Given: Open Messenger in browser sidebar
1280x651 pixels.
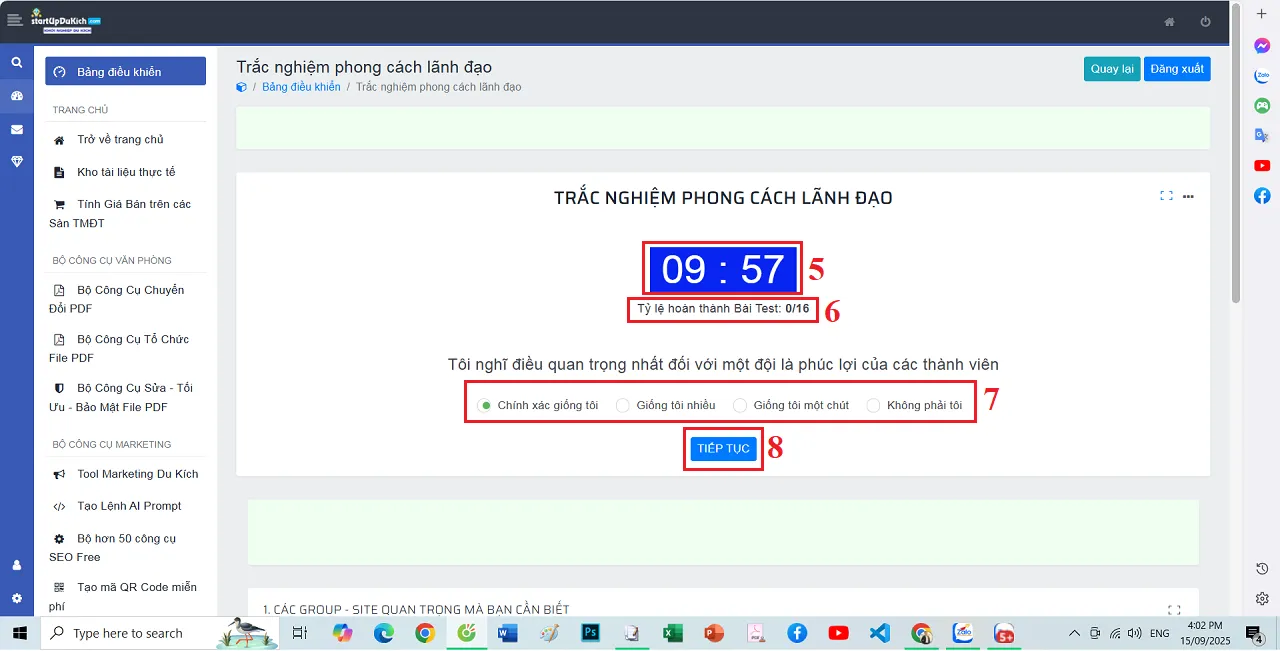Looking at the screenshot, I should click(x=1262, y=46).
